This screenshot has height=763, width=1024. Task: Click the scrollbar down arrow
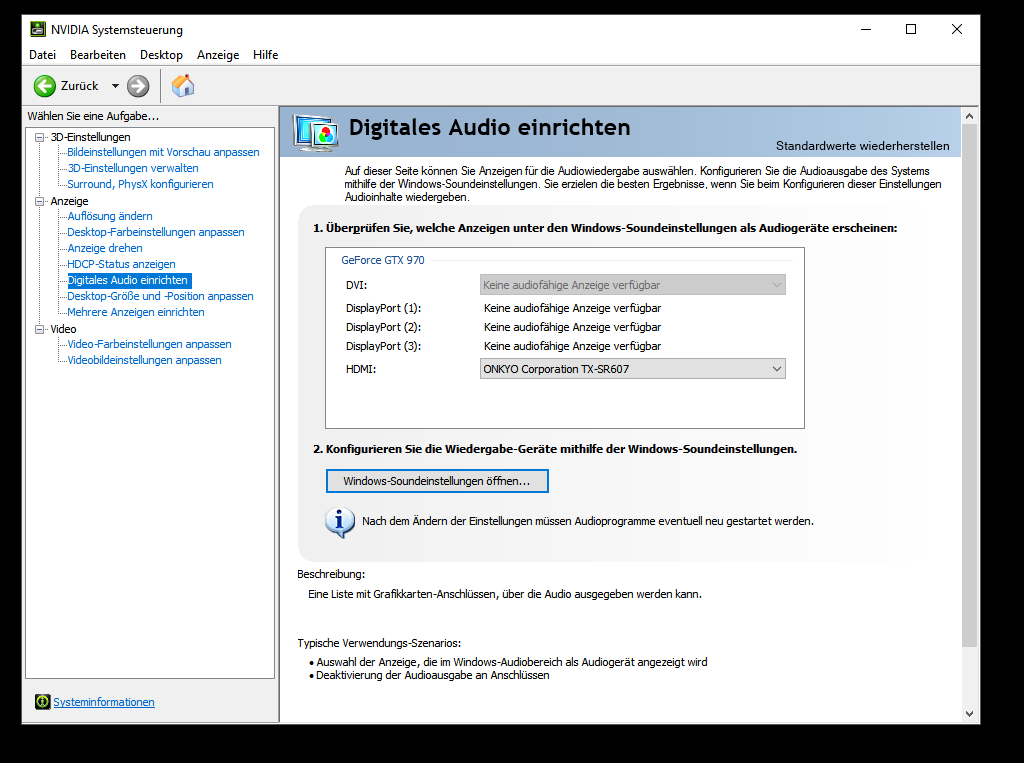tap(969, 714)
